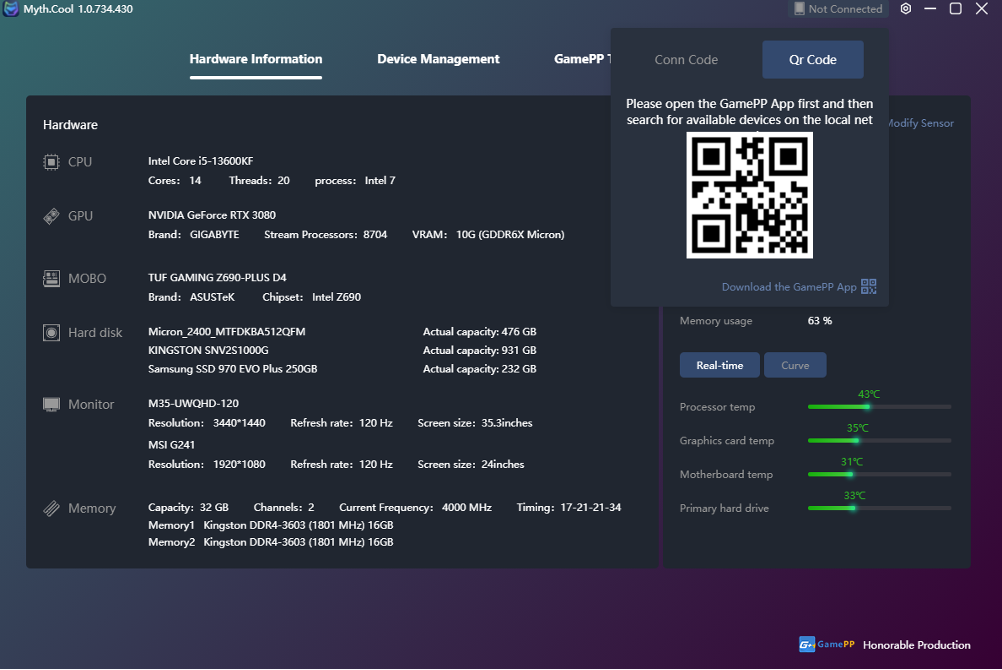
Task: Click the Chipset Intel Z690 value
Action: 336,297
